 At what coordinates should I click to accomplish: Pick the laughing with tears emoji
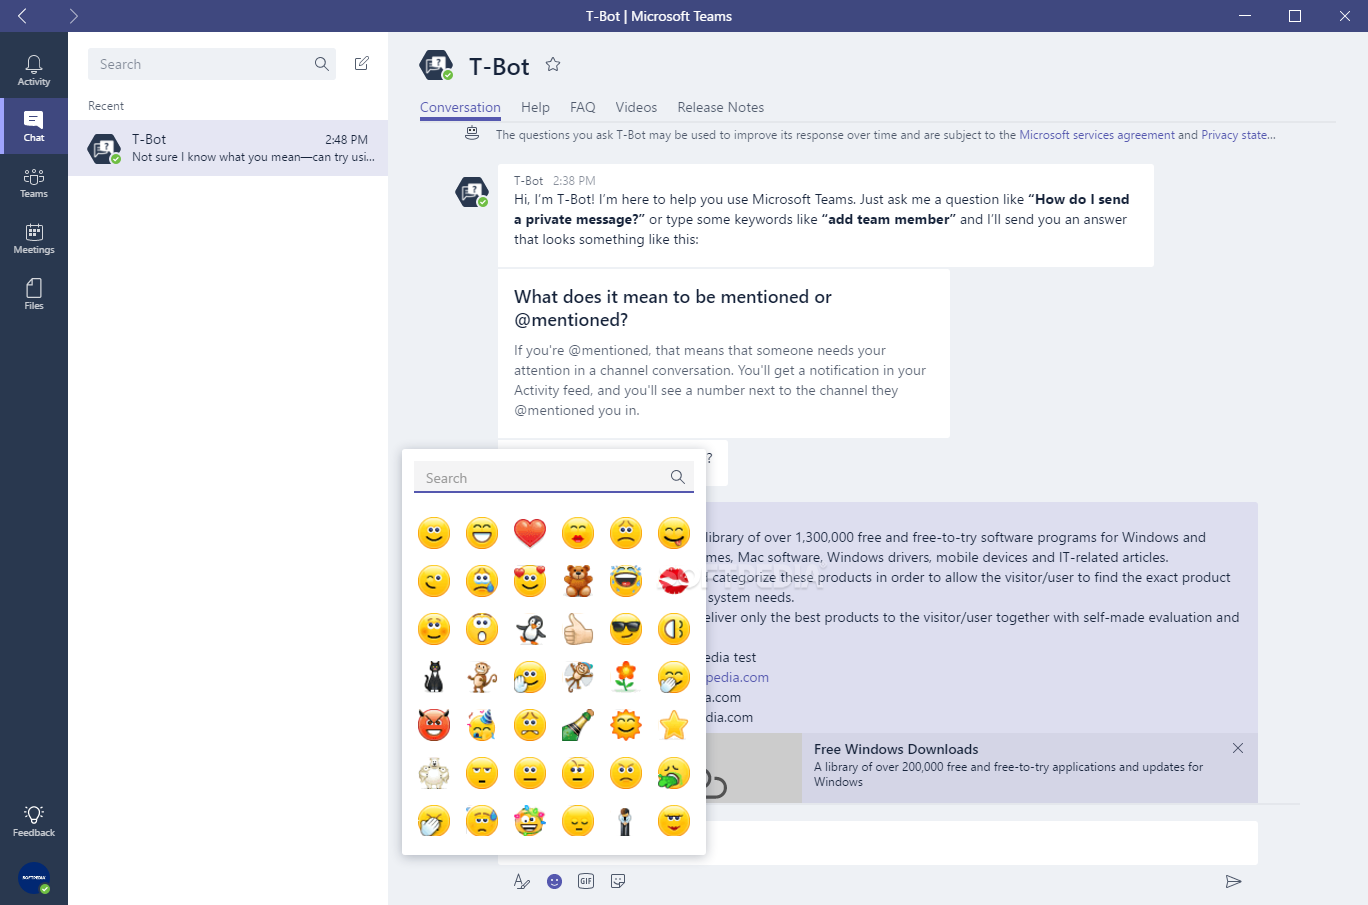pos(626,581)
